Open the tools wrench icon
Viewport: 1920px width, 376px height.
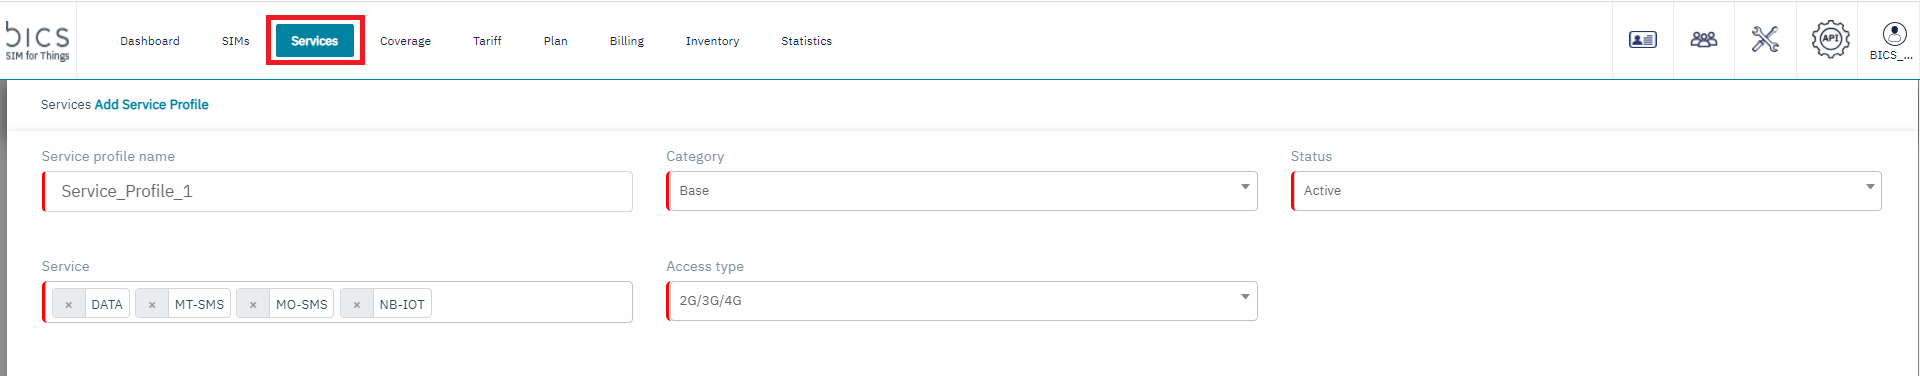coord(1765,40)
